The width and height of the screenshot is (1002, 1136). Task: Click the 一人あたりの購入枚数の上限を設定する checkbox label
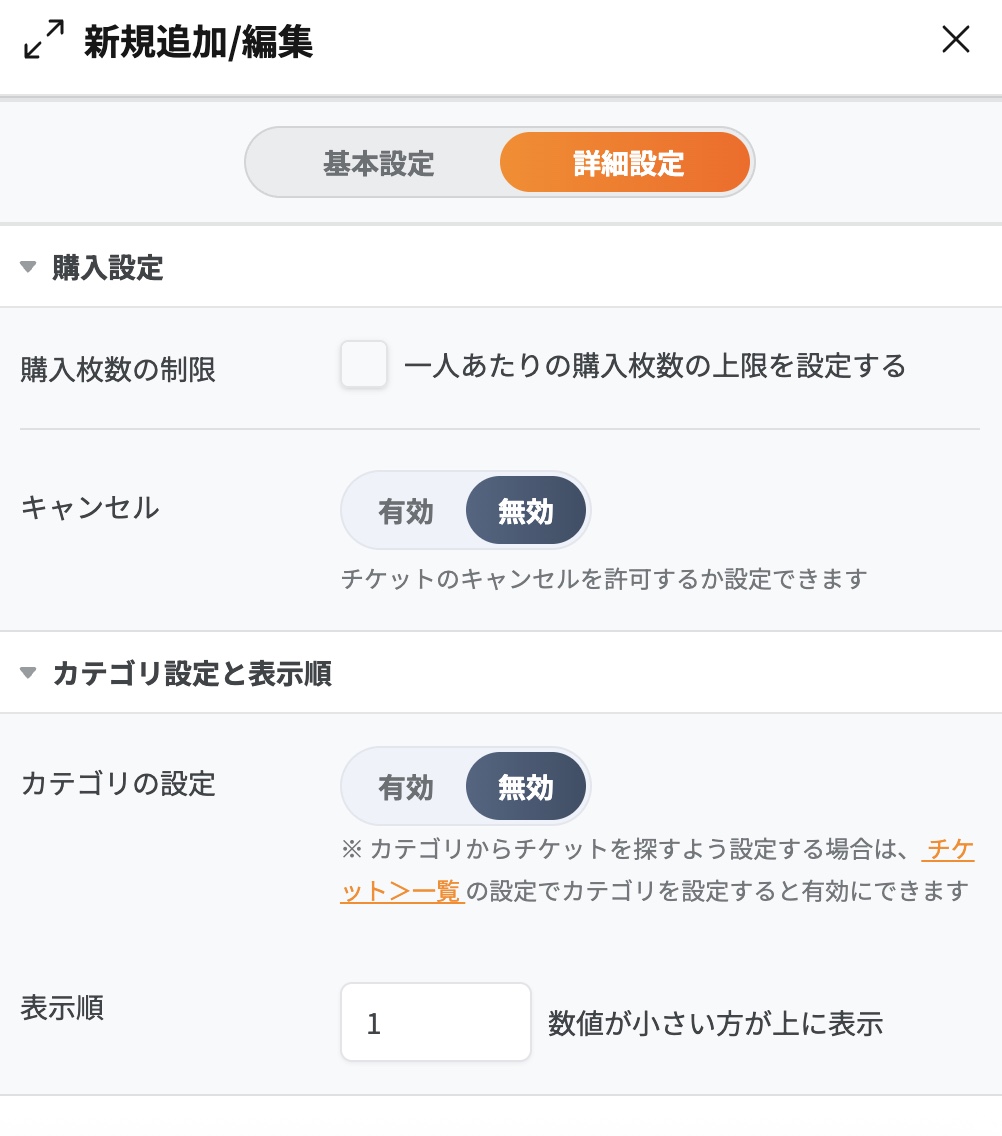655,366
